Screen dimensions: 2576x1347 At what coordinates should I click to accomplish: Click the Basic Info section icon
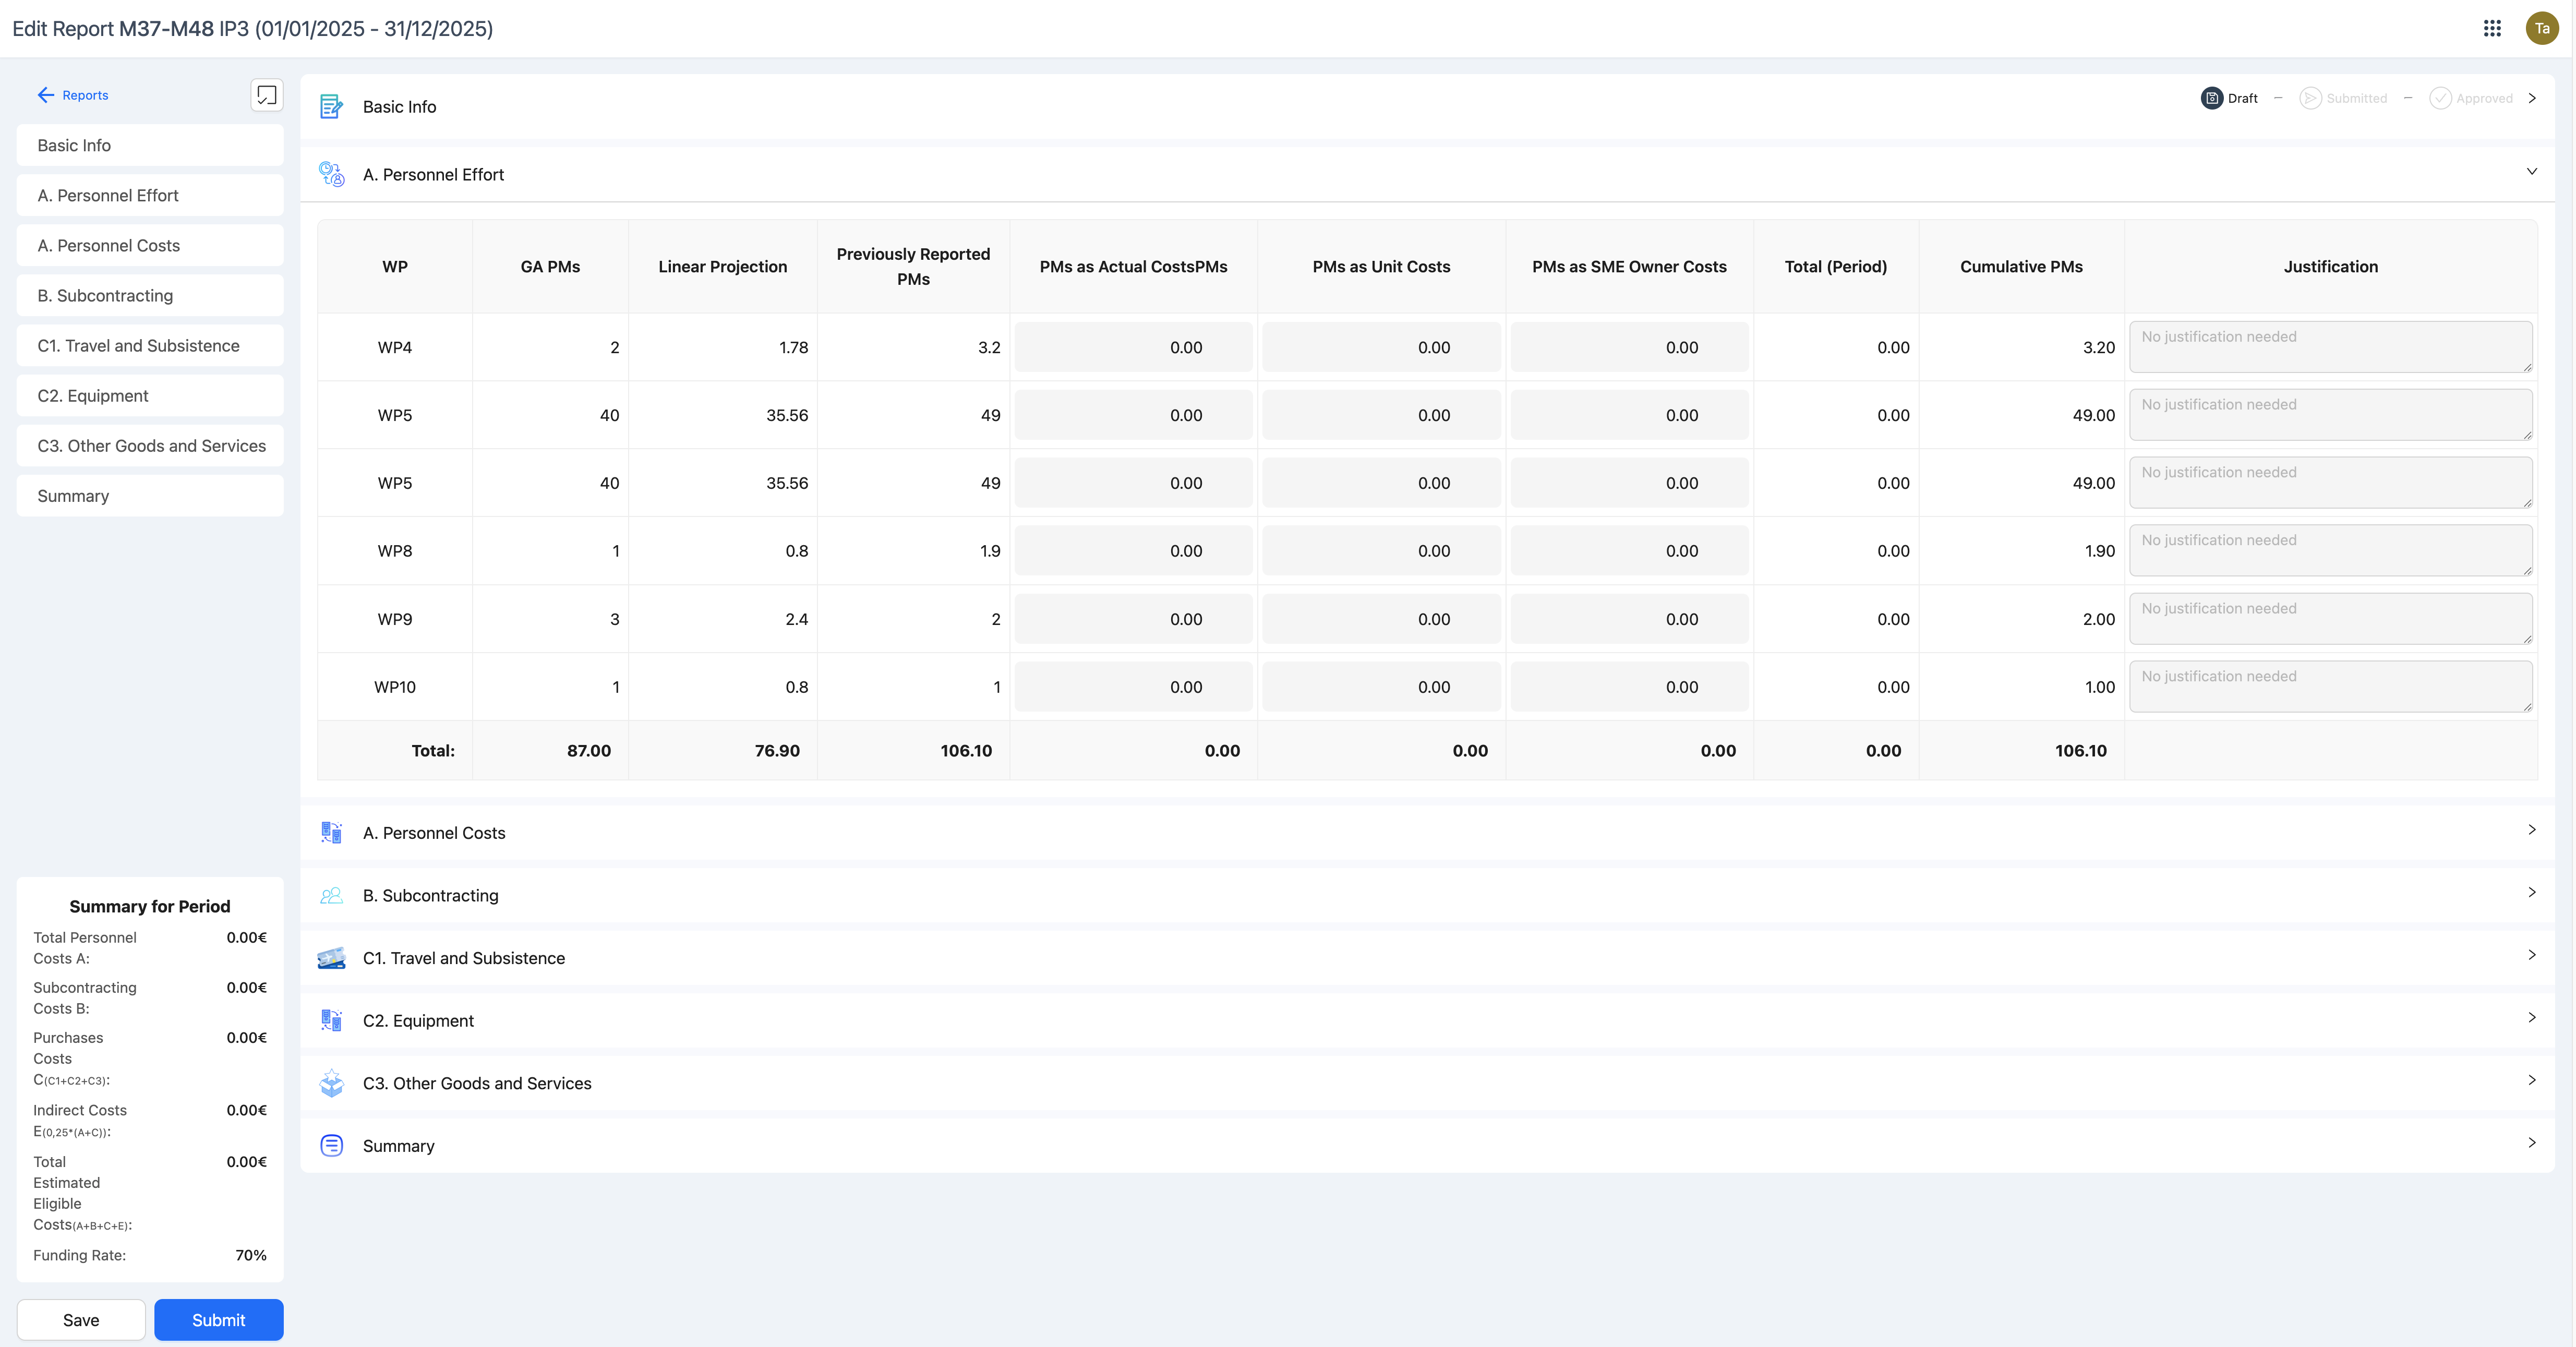tap(331, 106)
